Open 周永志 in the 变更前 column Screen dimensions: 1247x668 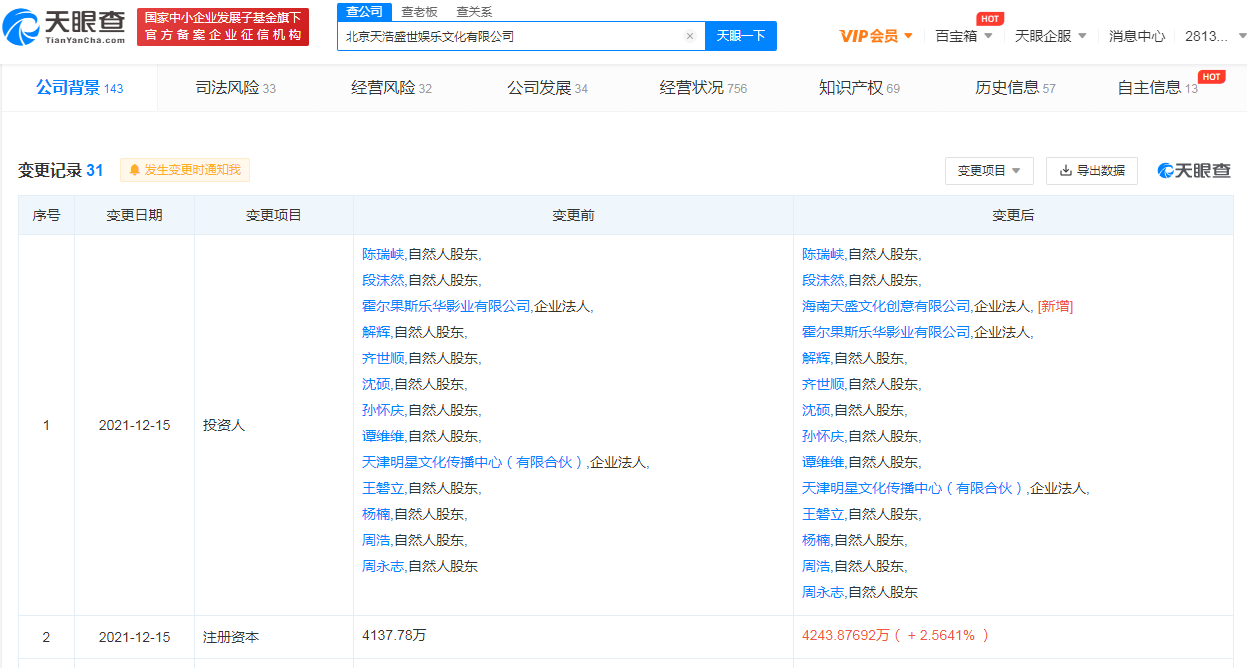(383, 566)
